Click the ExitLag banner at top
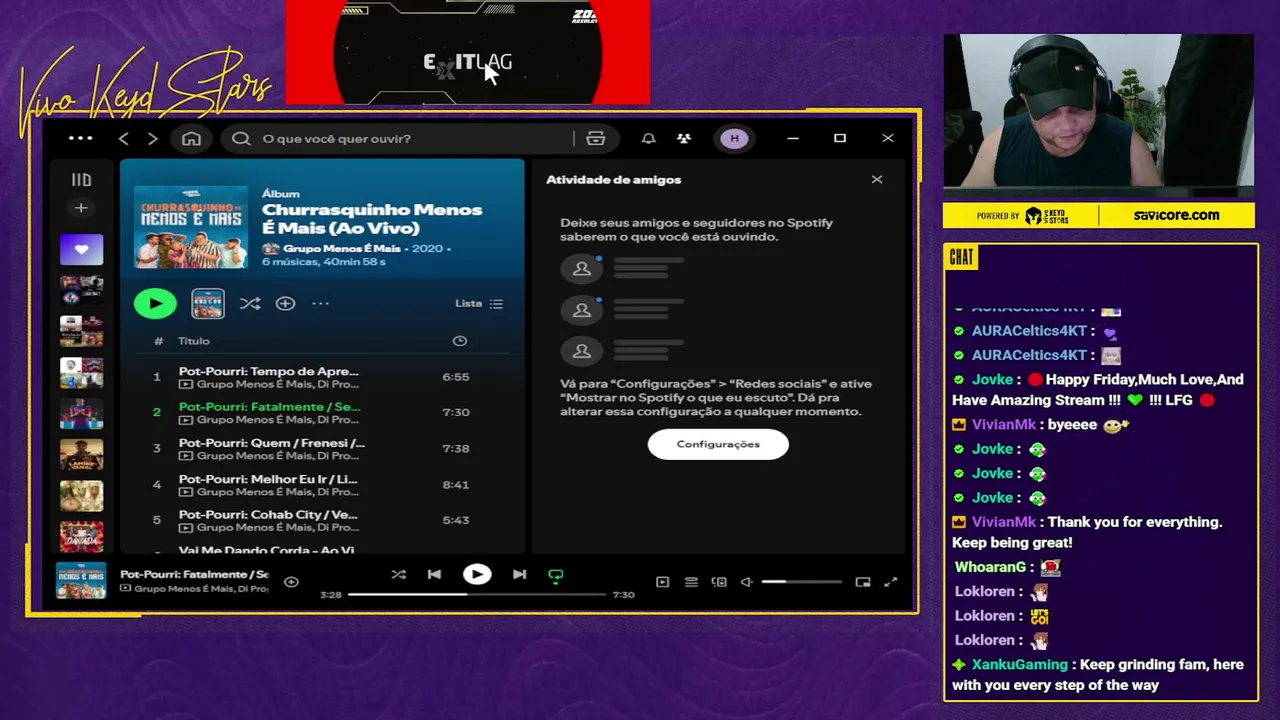The width and height of the screenshot is (1280, 720). [x=468, y=52]
